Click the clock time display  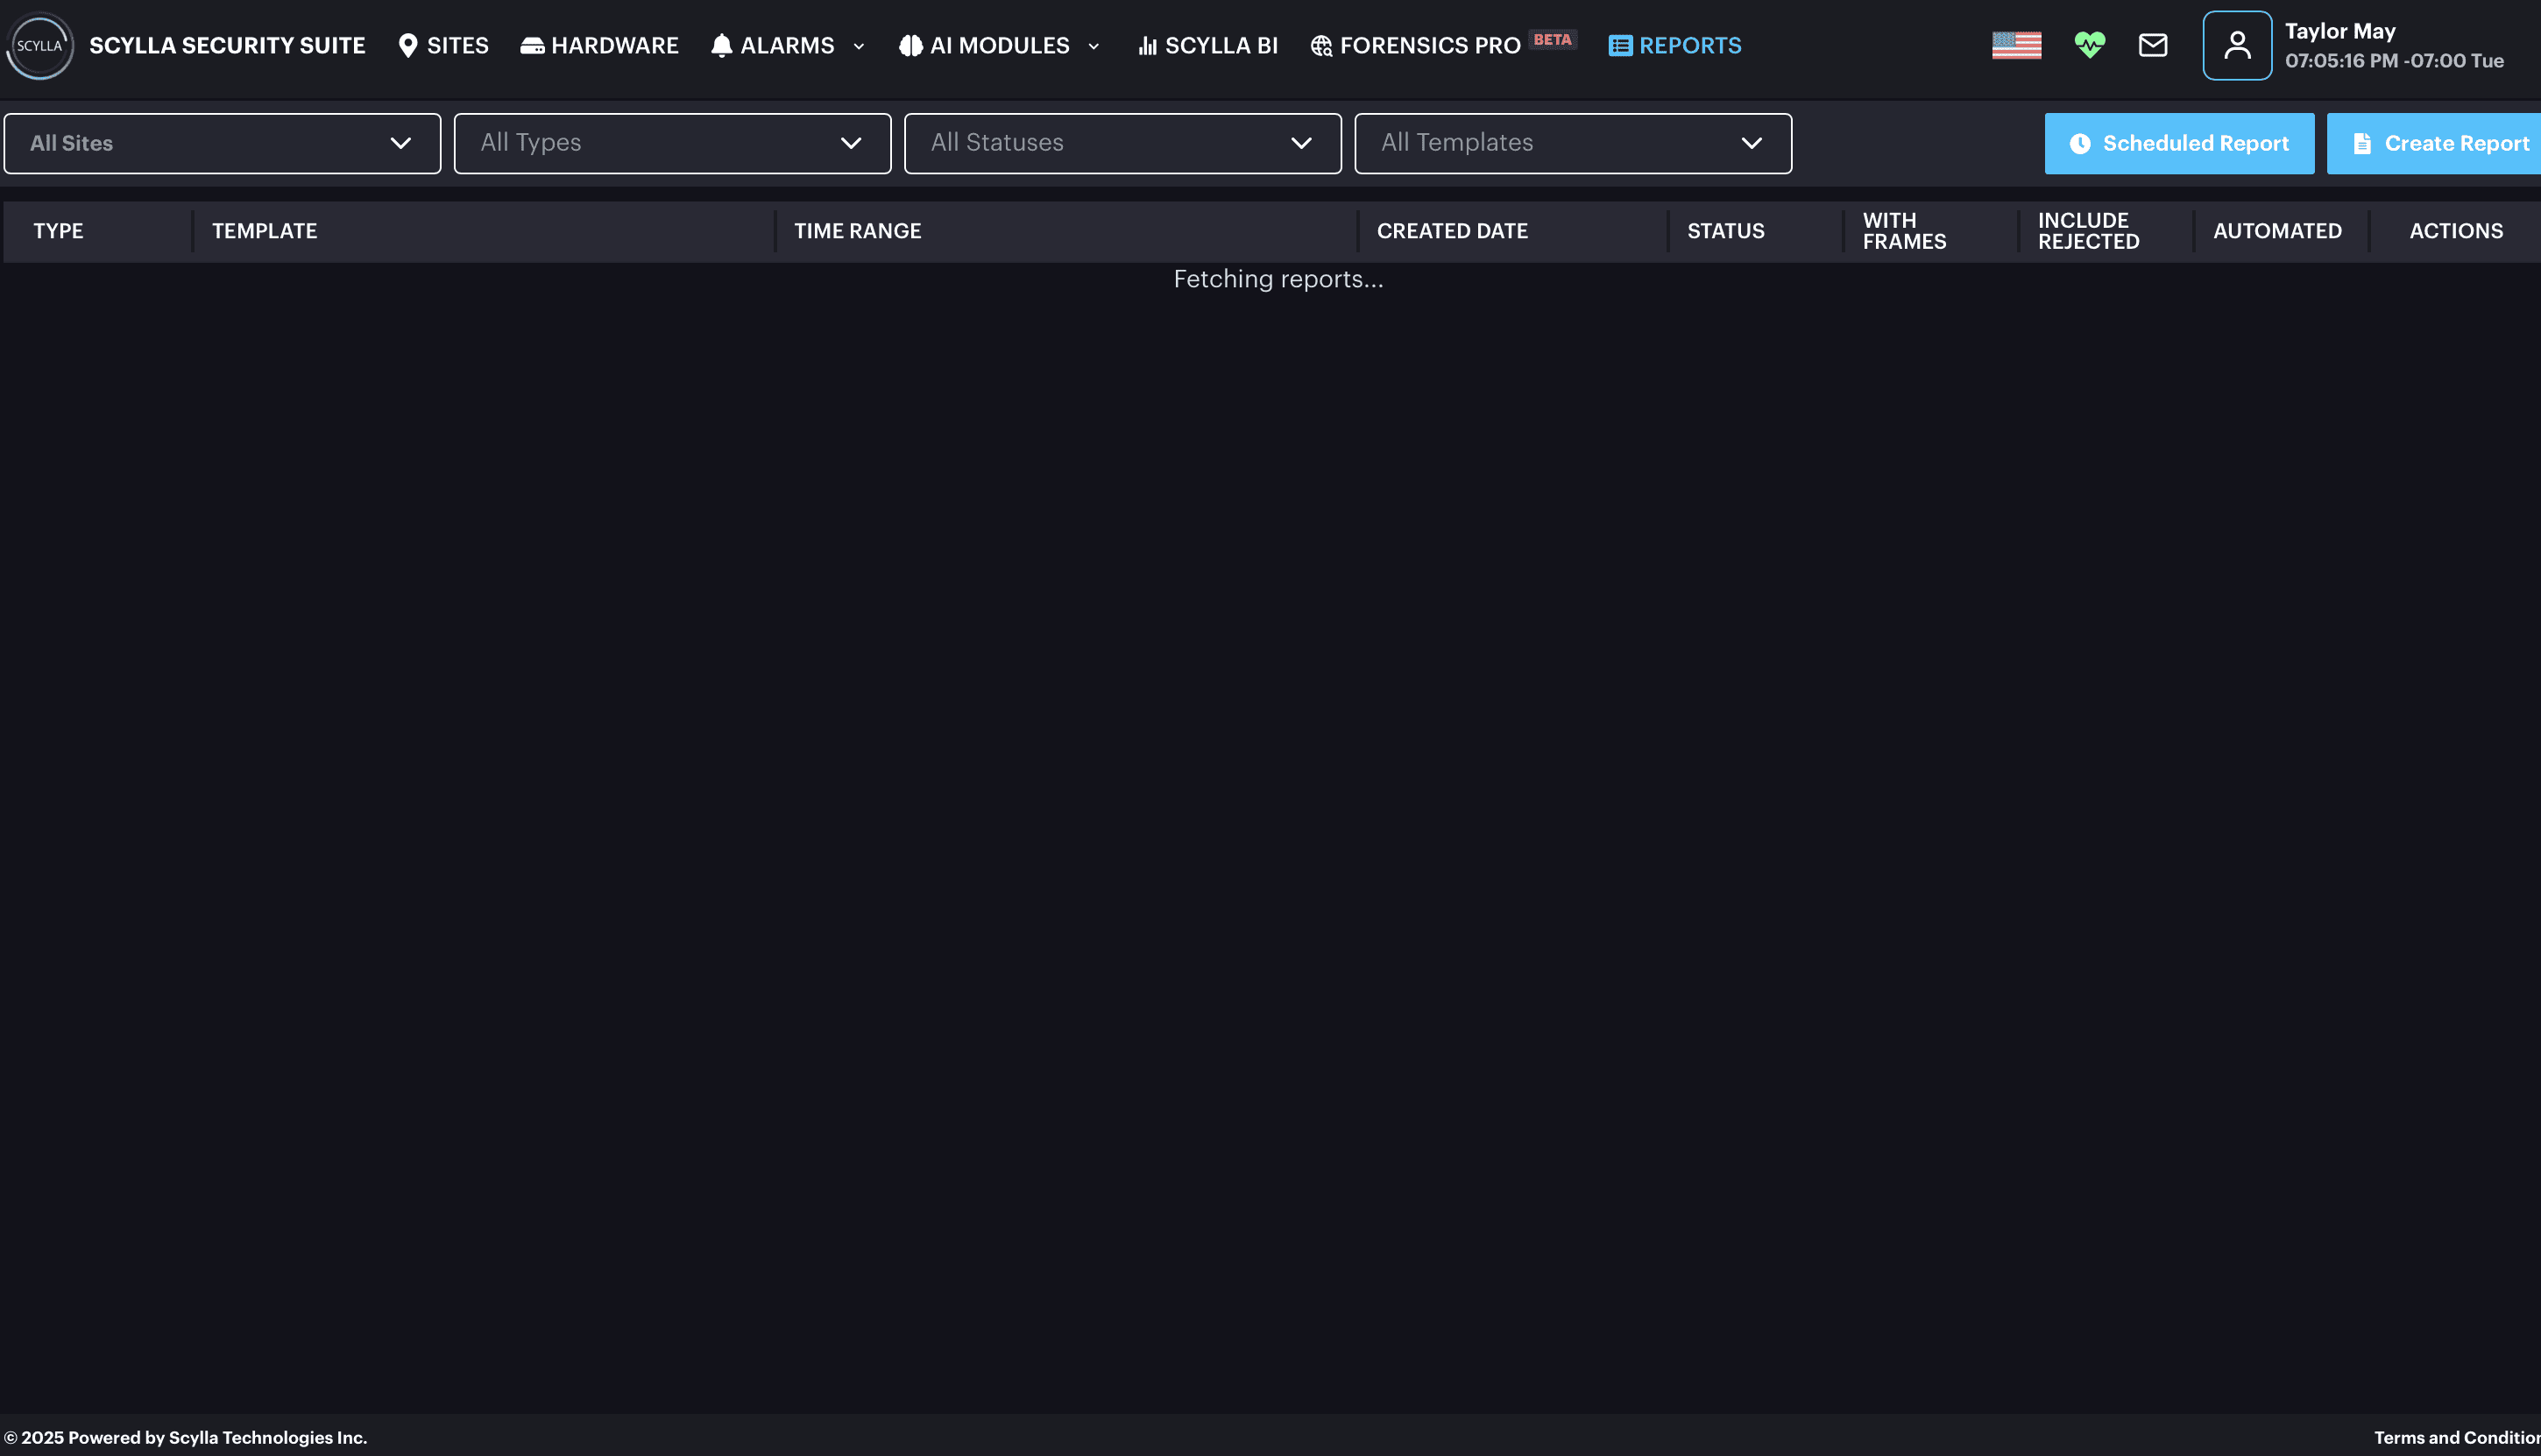click(2394, 60)
